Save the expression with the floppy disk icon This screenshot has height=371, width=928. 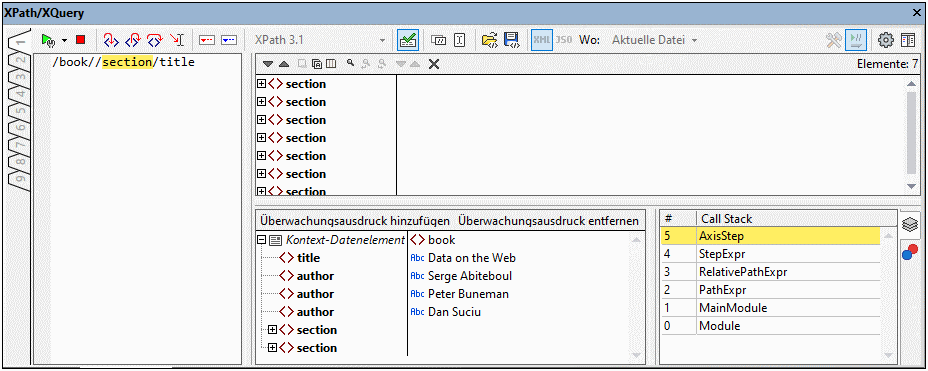(x=511, y=40)
